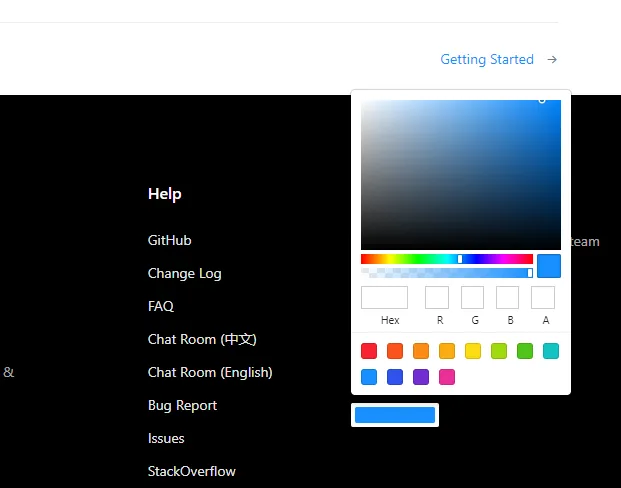Open the Chat Room (中文) link

[x=202, y=339]
